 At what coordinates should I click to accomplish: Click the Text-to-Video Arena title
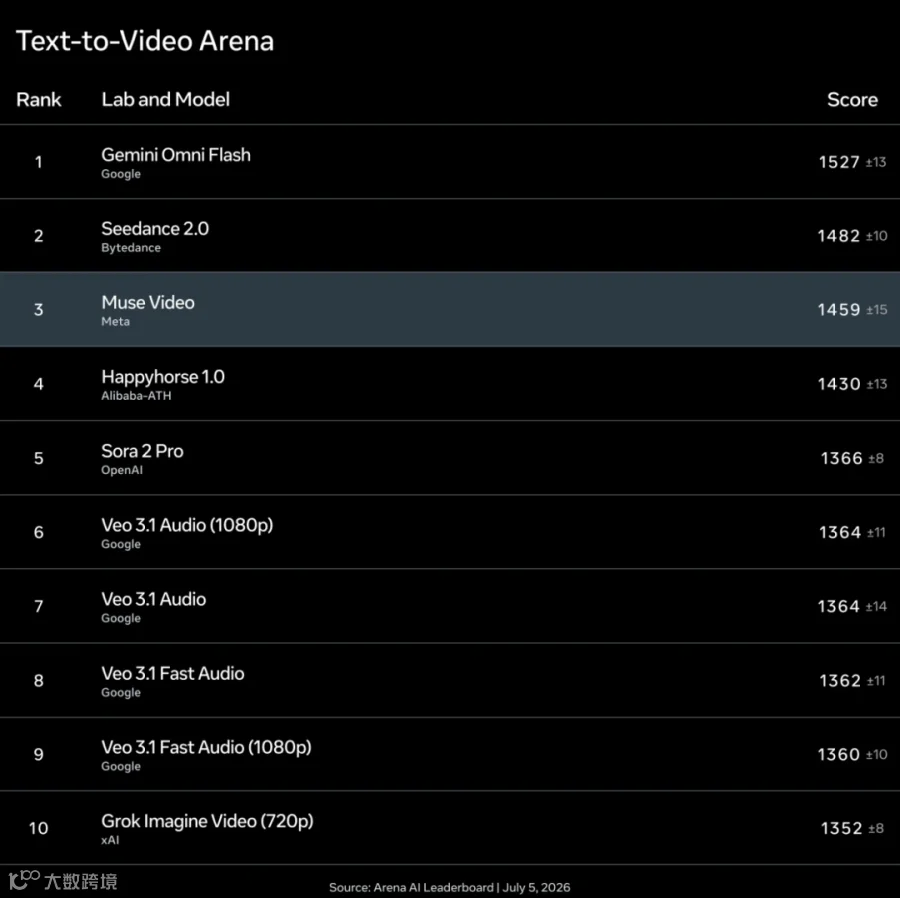(145, 41)
